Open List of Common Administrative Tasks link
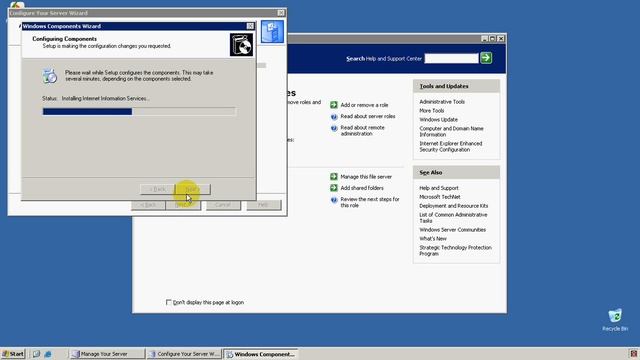Screen dimensions: 640x360 point(453,218)
